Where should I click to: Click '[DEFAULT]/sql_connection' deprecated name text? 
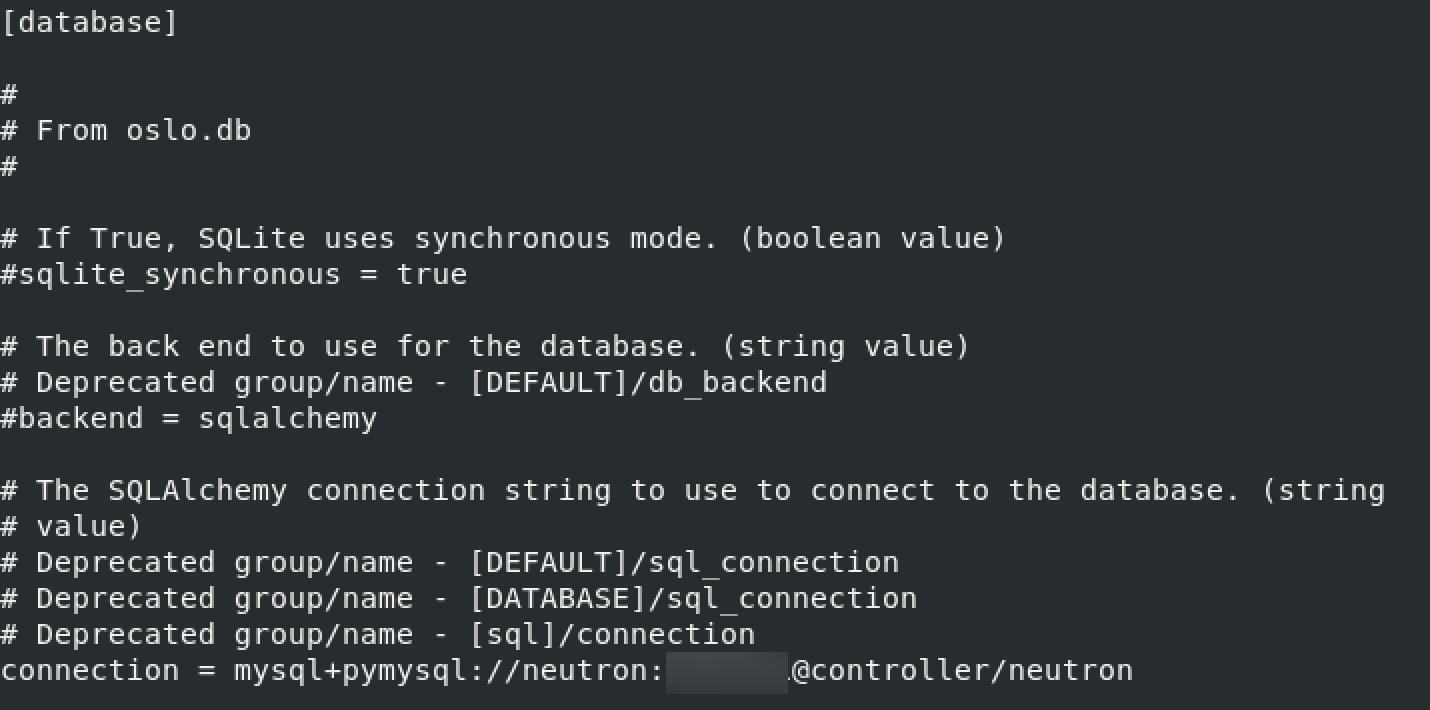point(684,562)
